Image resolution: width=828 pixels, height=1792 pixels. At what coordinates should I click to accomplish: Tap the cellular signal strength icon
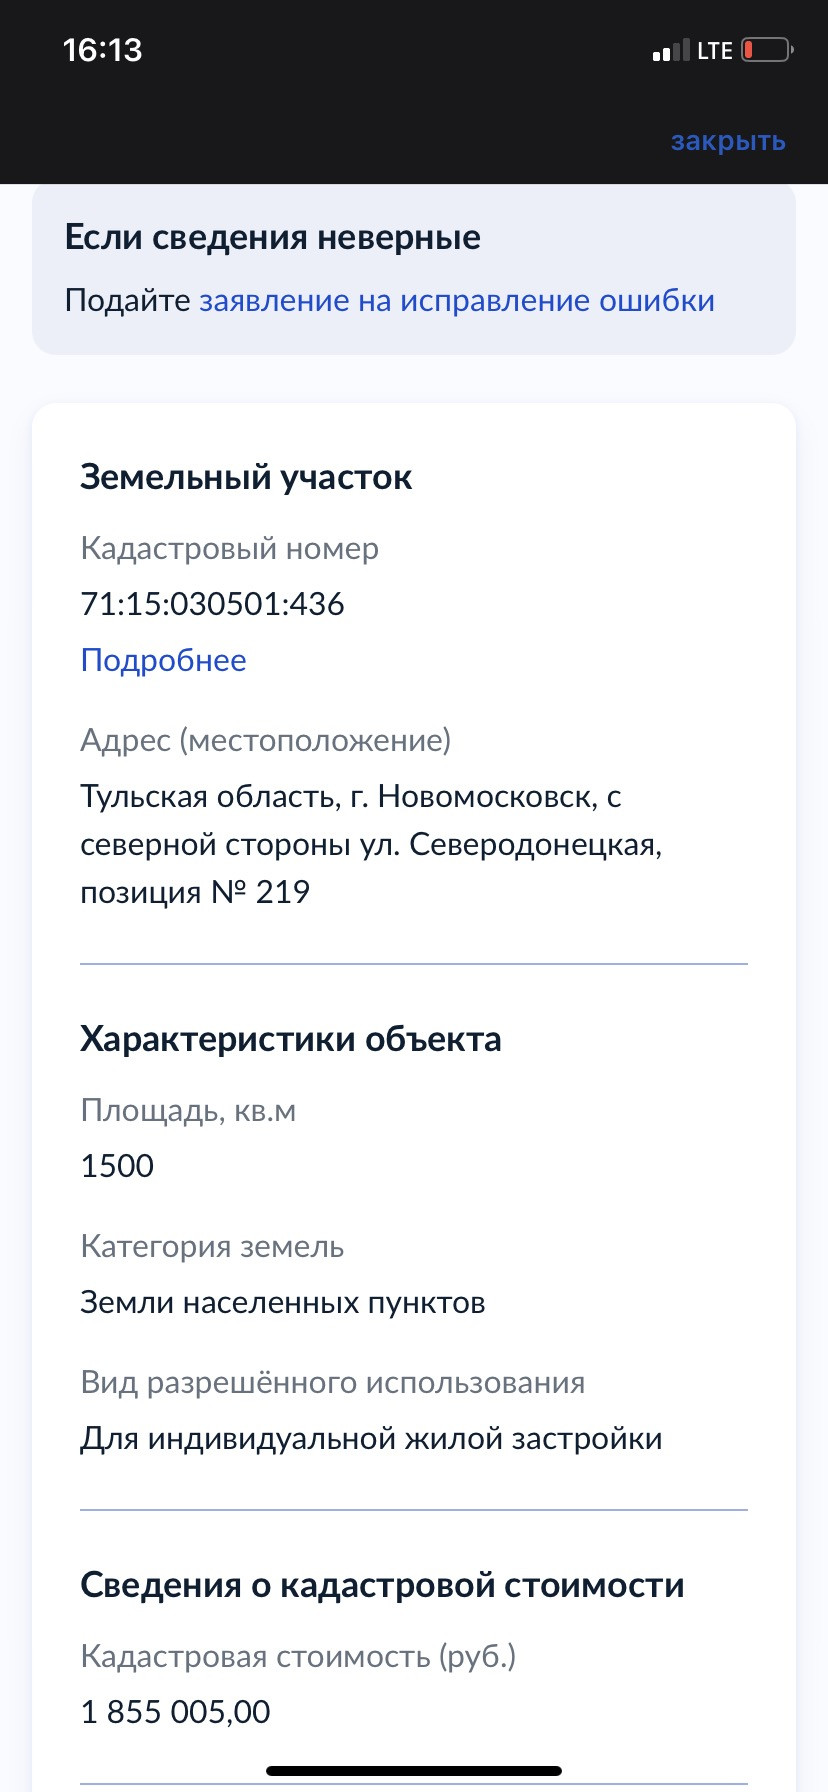(x=671, y=51)
